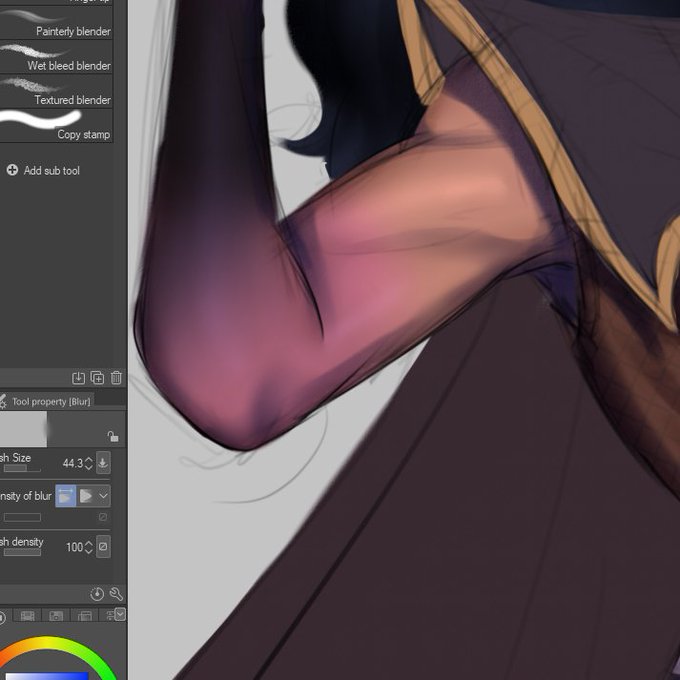Click the Brush density value stepper

88,547
